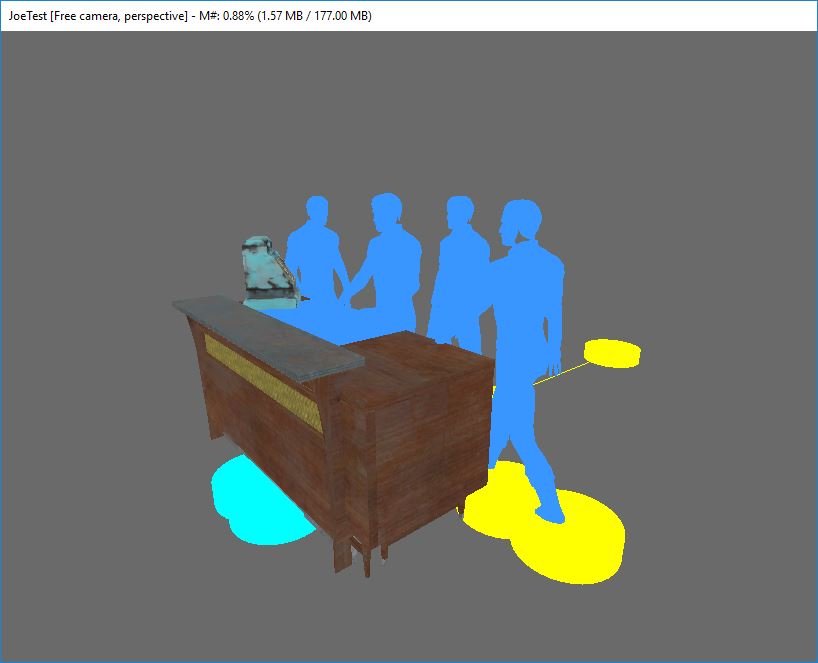This screenshot has height=663, width=818.
Task: Click the JoeTest window title text
Action: click(x=190, y=16)
